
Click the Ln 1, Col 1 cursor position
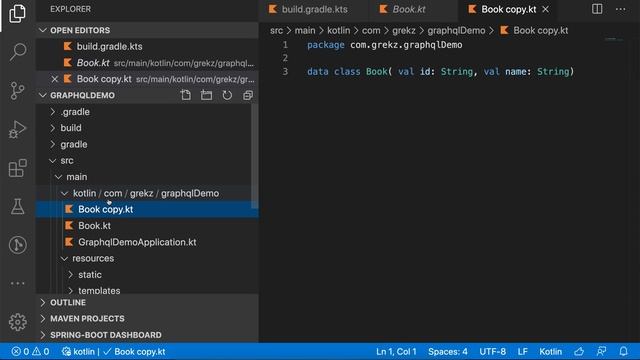click(396, 351)
